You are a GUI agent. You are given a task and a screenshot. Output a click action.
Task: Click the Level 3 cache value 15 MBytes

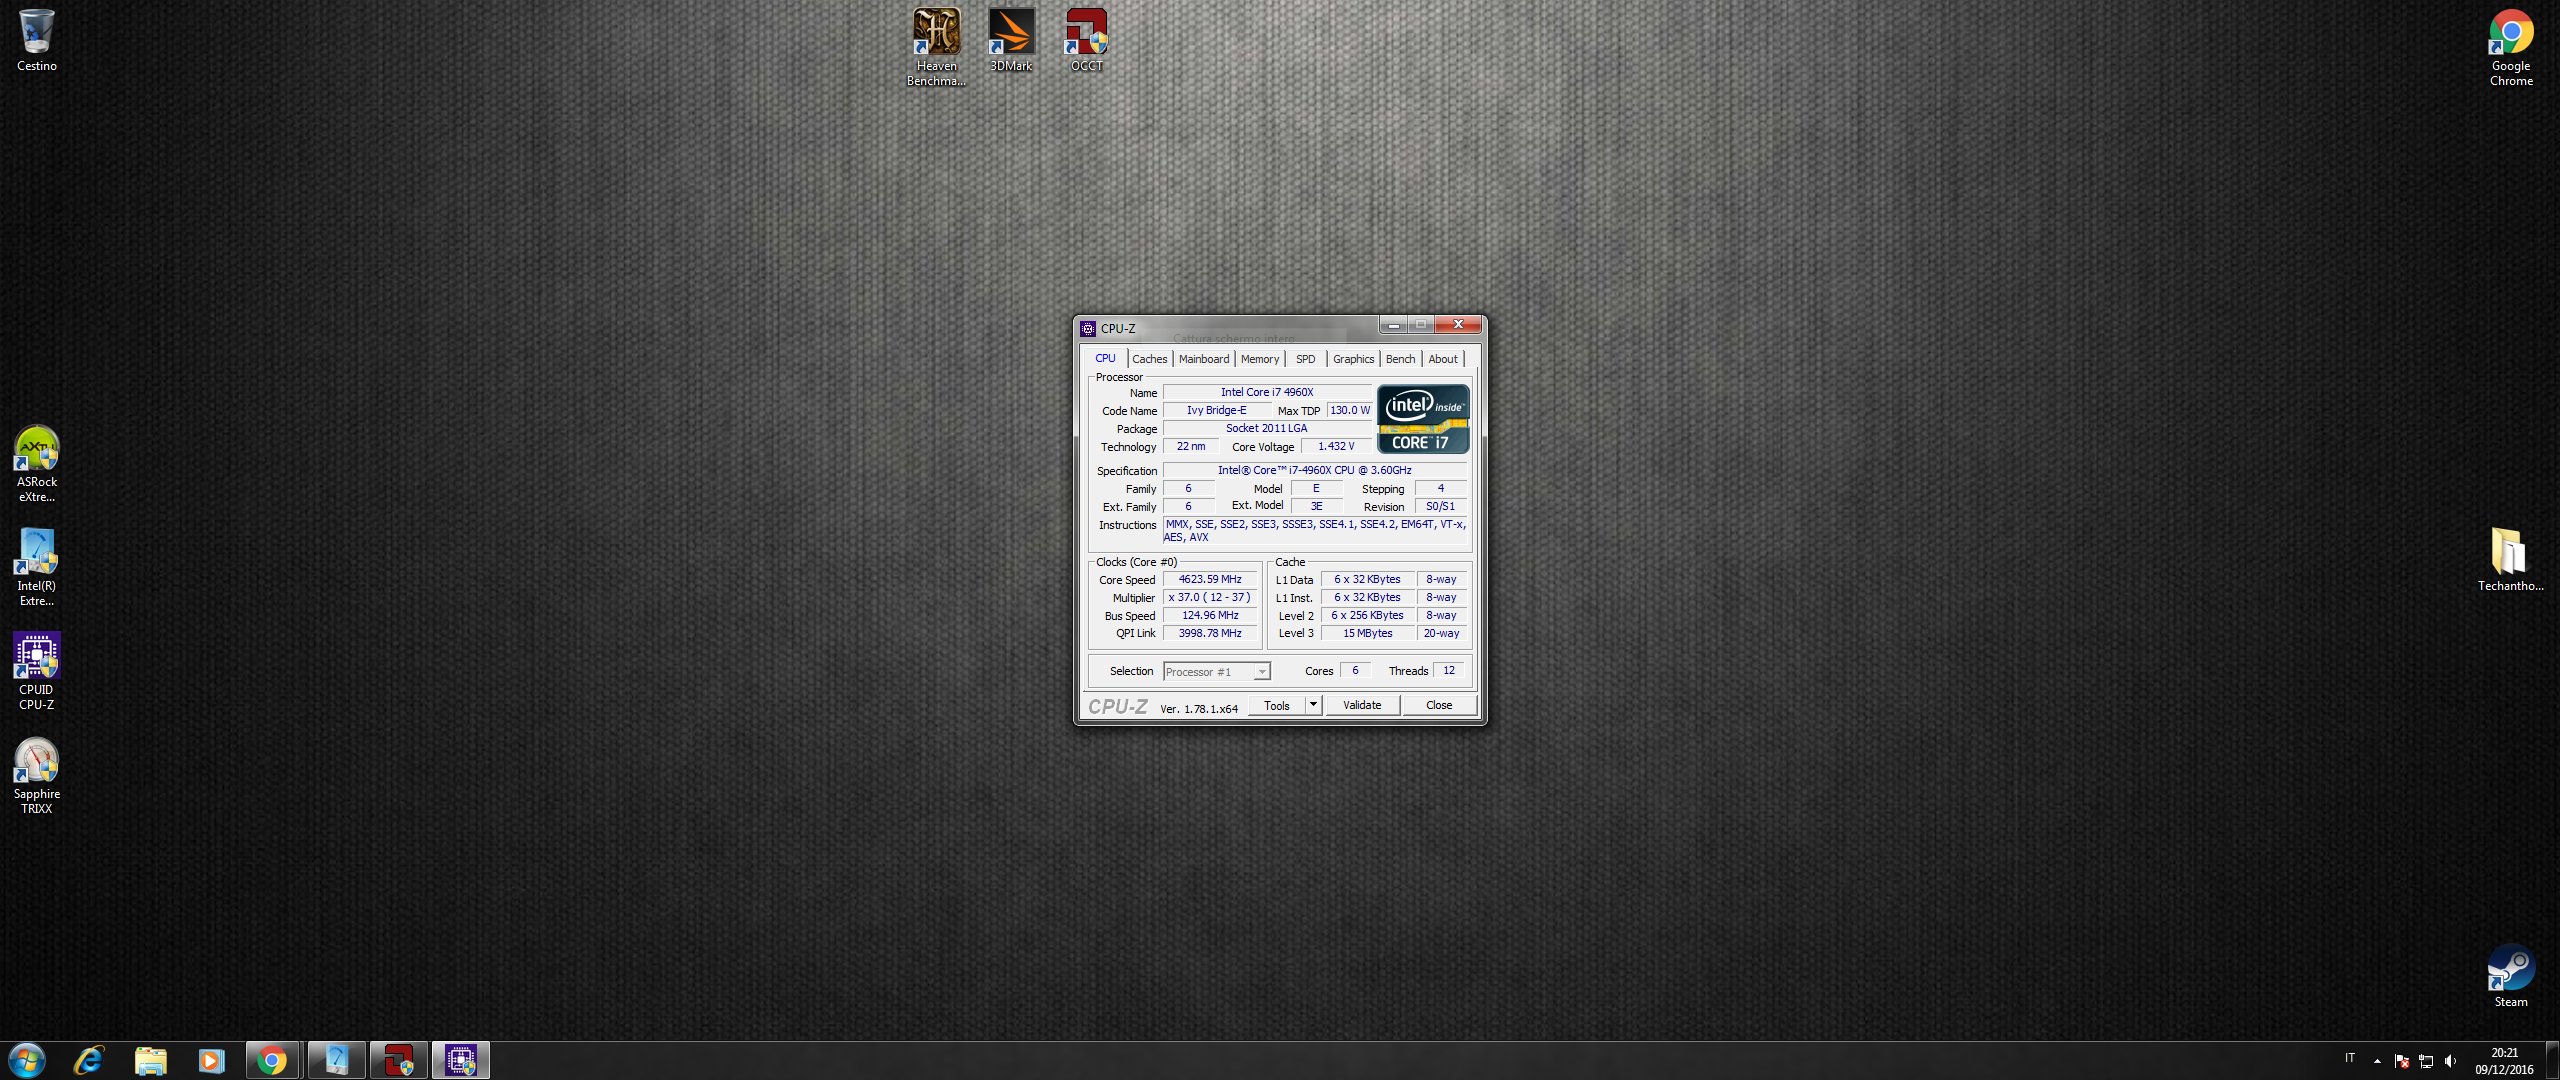[x=1367, y=633]
